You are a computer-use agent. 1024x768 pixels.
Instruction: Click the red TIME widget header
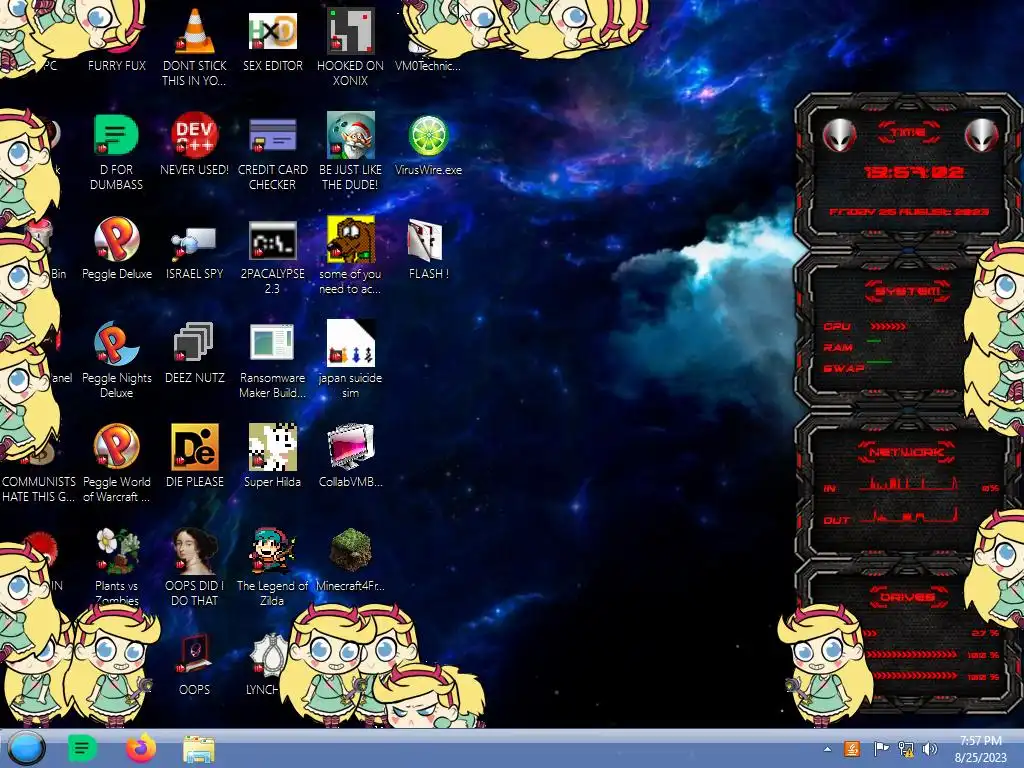908,132
